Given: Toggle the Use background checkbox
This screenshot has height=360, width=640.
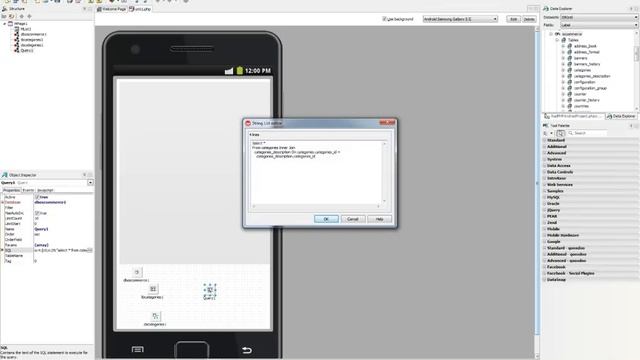Looking at the screenshot, I should tap(384, 19).
